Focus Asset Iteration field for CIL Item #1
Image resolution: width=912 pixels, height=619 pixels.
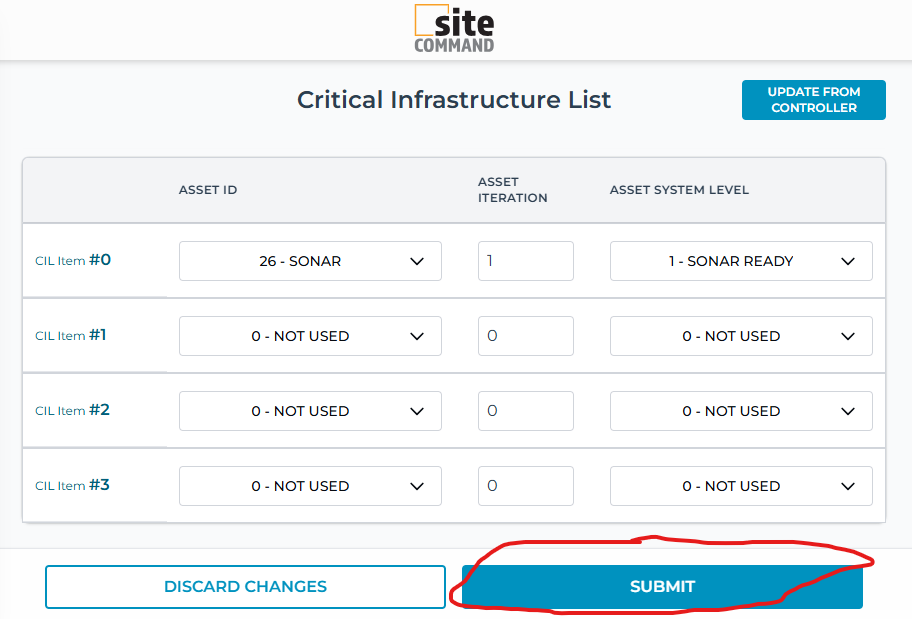[x=525, y=336]
